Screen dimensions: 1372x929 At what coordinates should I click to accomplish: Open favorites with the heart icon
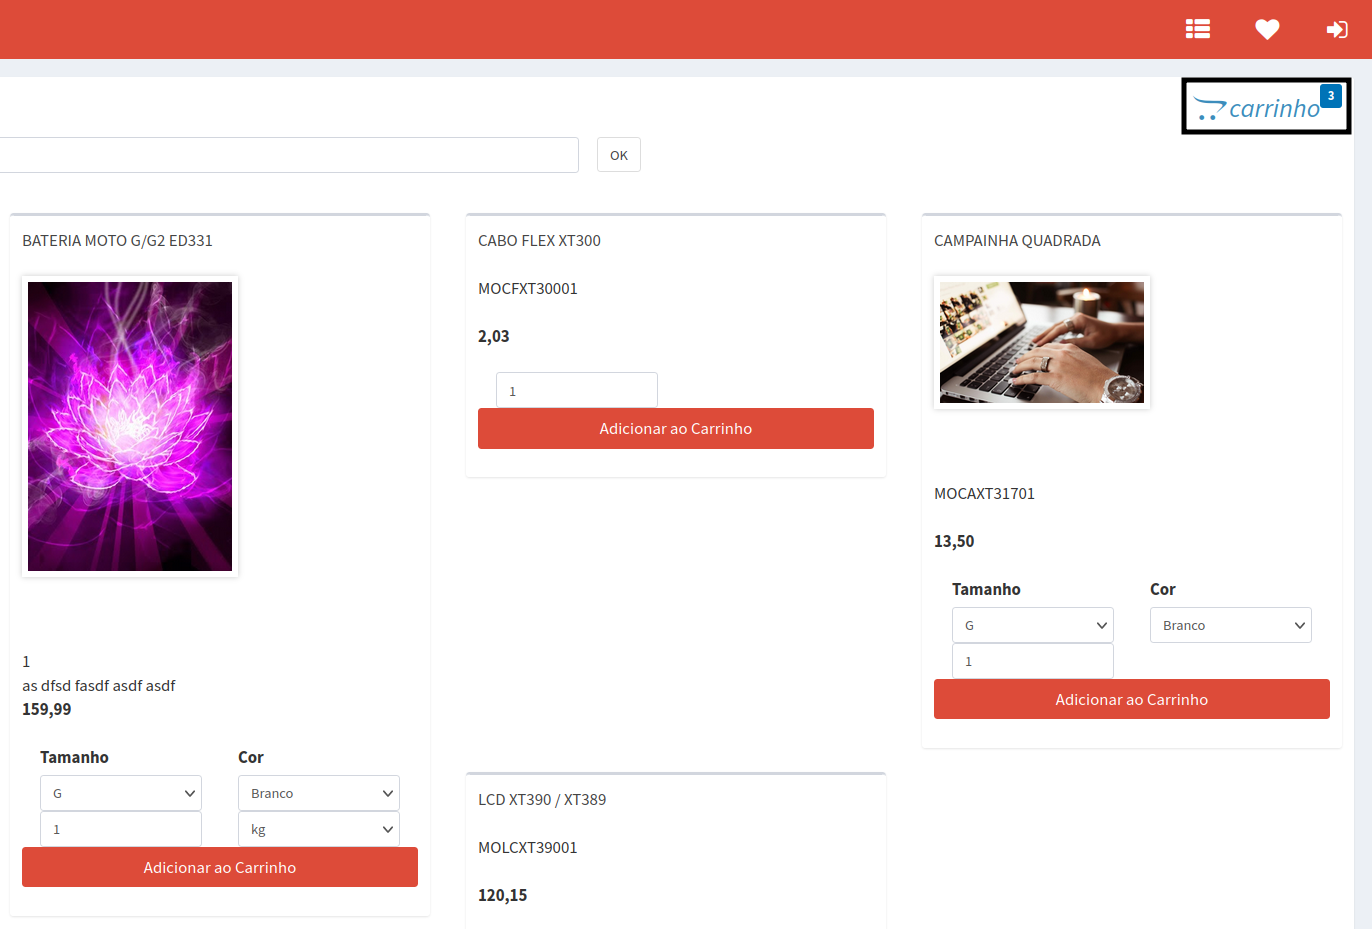pos(1267,29)
